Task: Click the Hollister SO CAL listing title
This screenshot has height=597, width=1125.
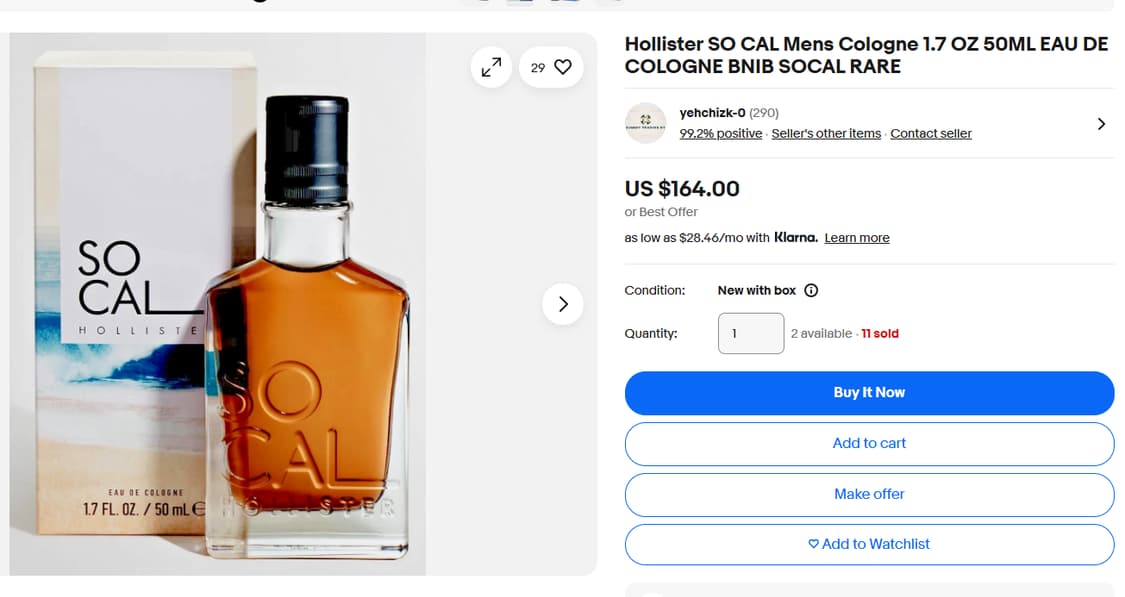Action: (866, 55)
